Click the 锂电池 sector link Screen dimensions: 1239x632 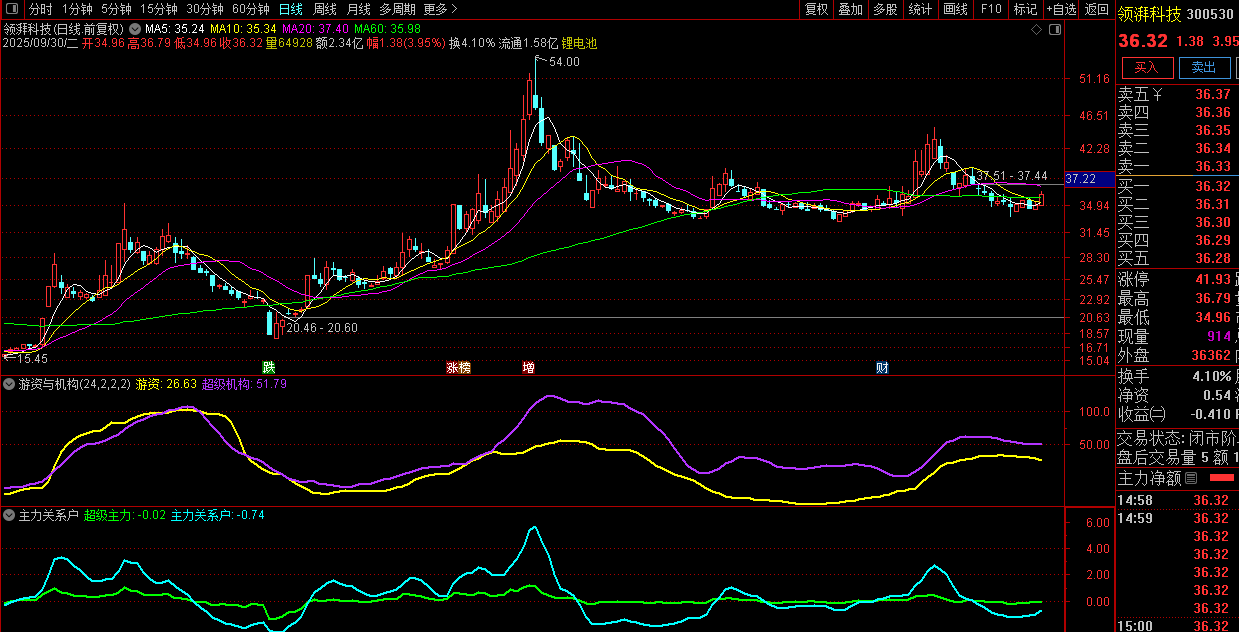coord(579,44)
